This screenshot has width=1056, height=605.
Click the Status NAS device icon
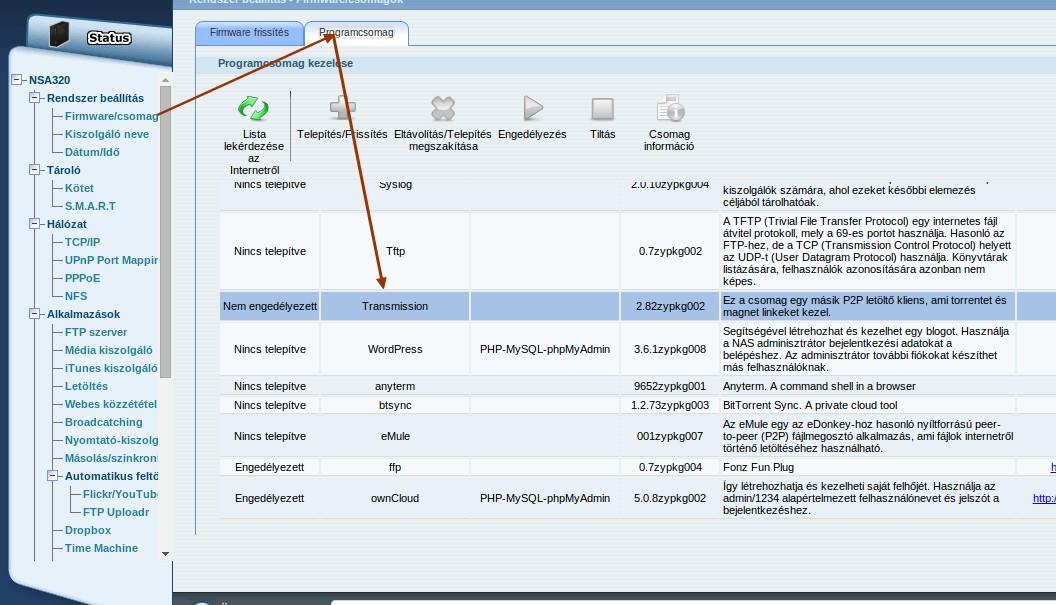[59, 34]
